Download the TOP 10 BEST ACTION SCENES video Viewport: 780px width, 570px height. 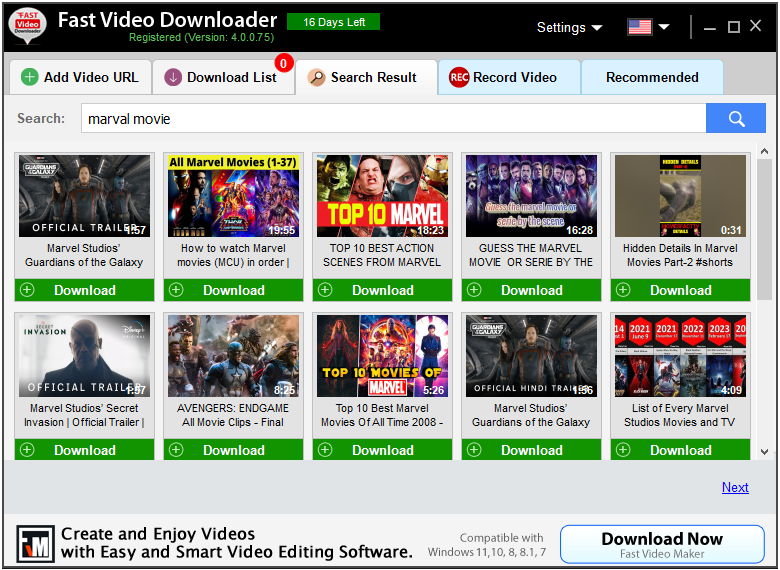[x=382, y=290]
